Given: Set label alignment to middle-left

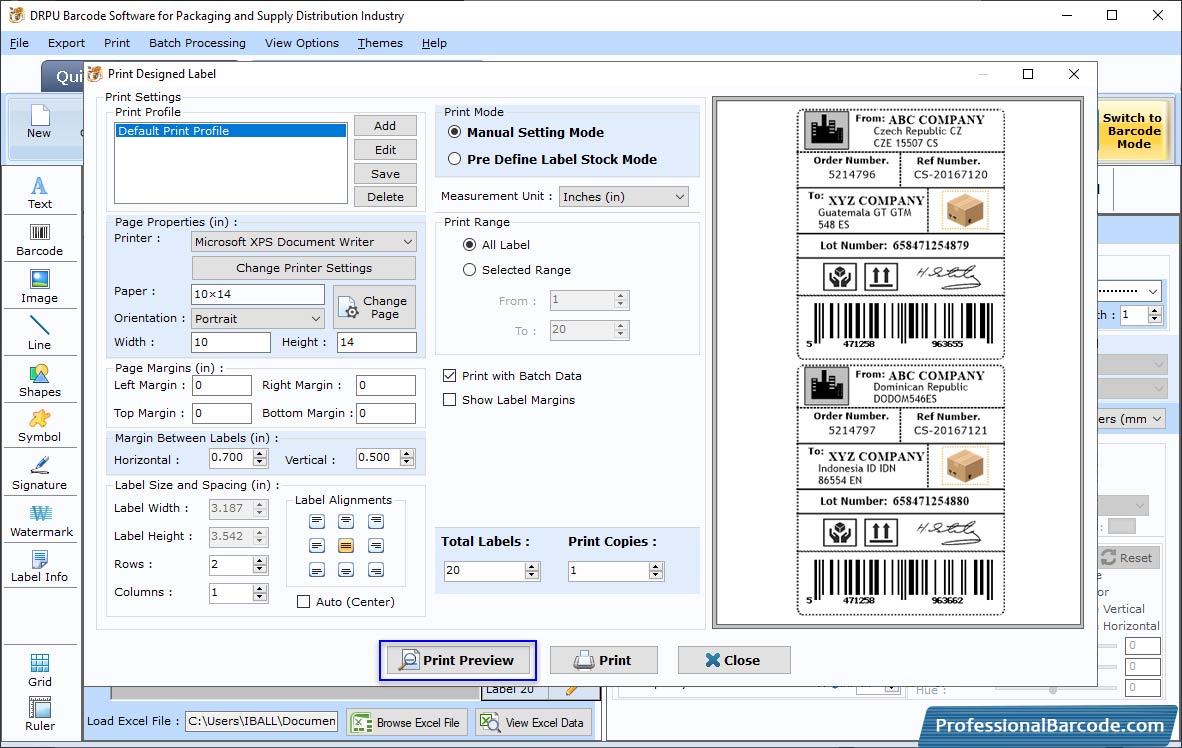Looking at the screenshot, I should click(x=317, y=545).
